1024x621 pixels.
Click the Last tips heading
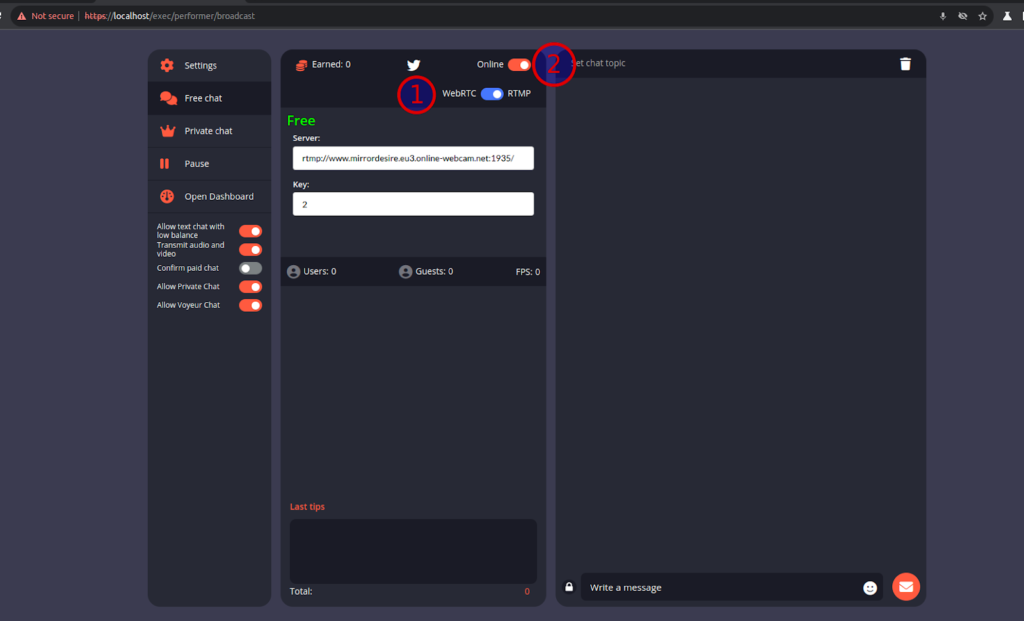click(x=307, y=507)
